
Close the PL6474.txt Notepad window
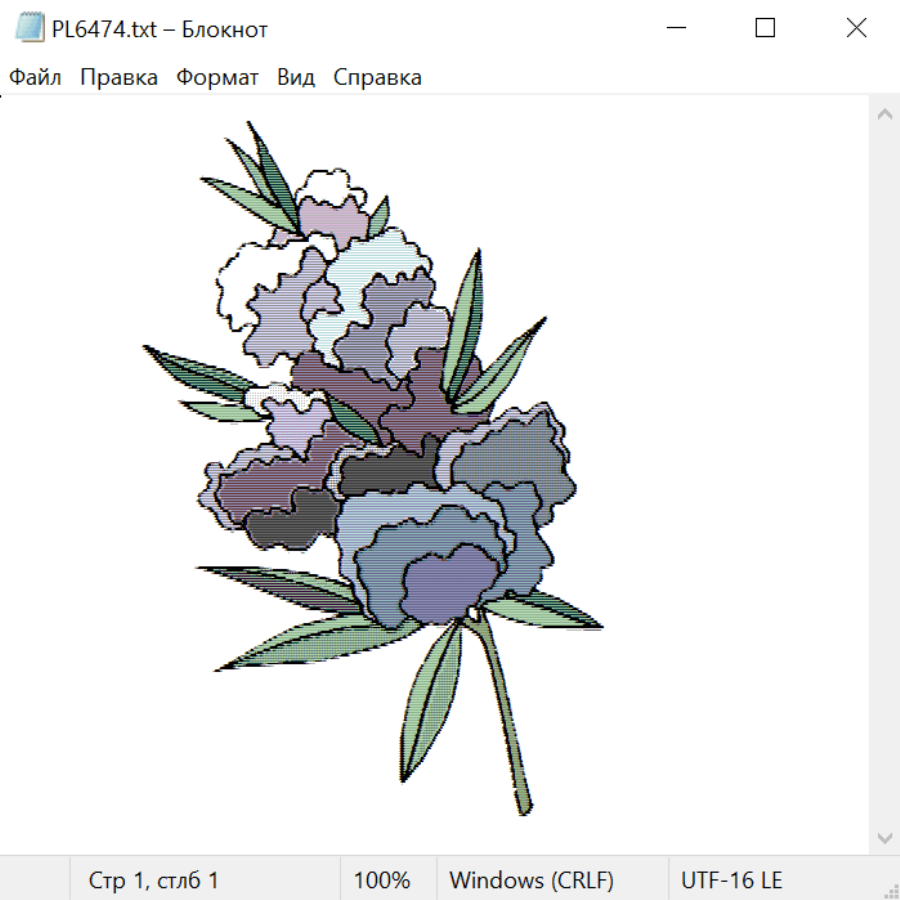[x=856, y=28]
